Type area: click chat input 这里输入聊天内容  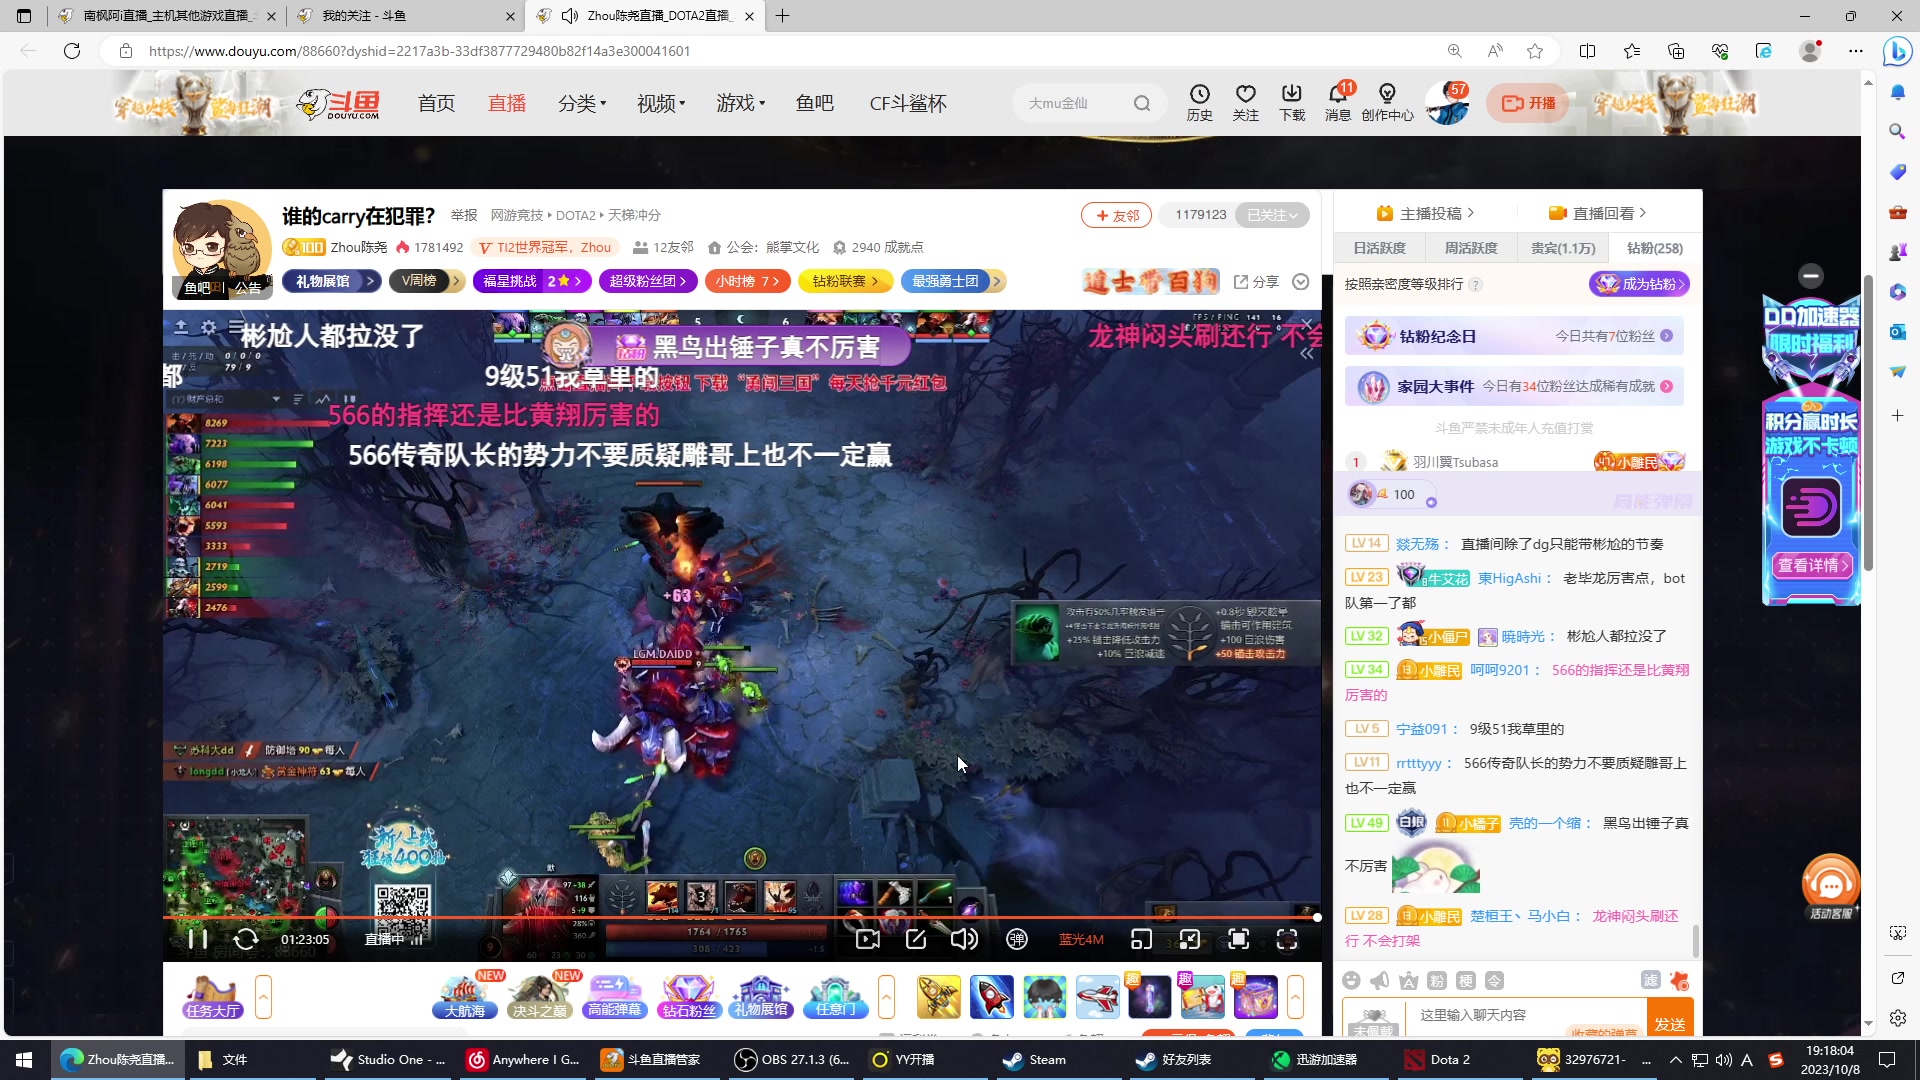tap(1525, 1016)
